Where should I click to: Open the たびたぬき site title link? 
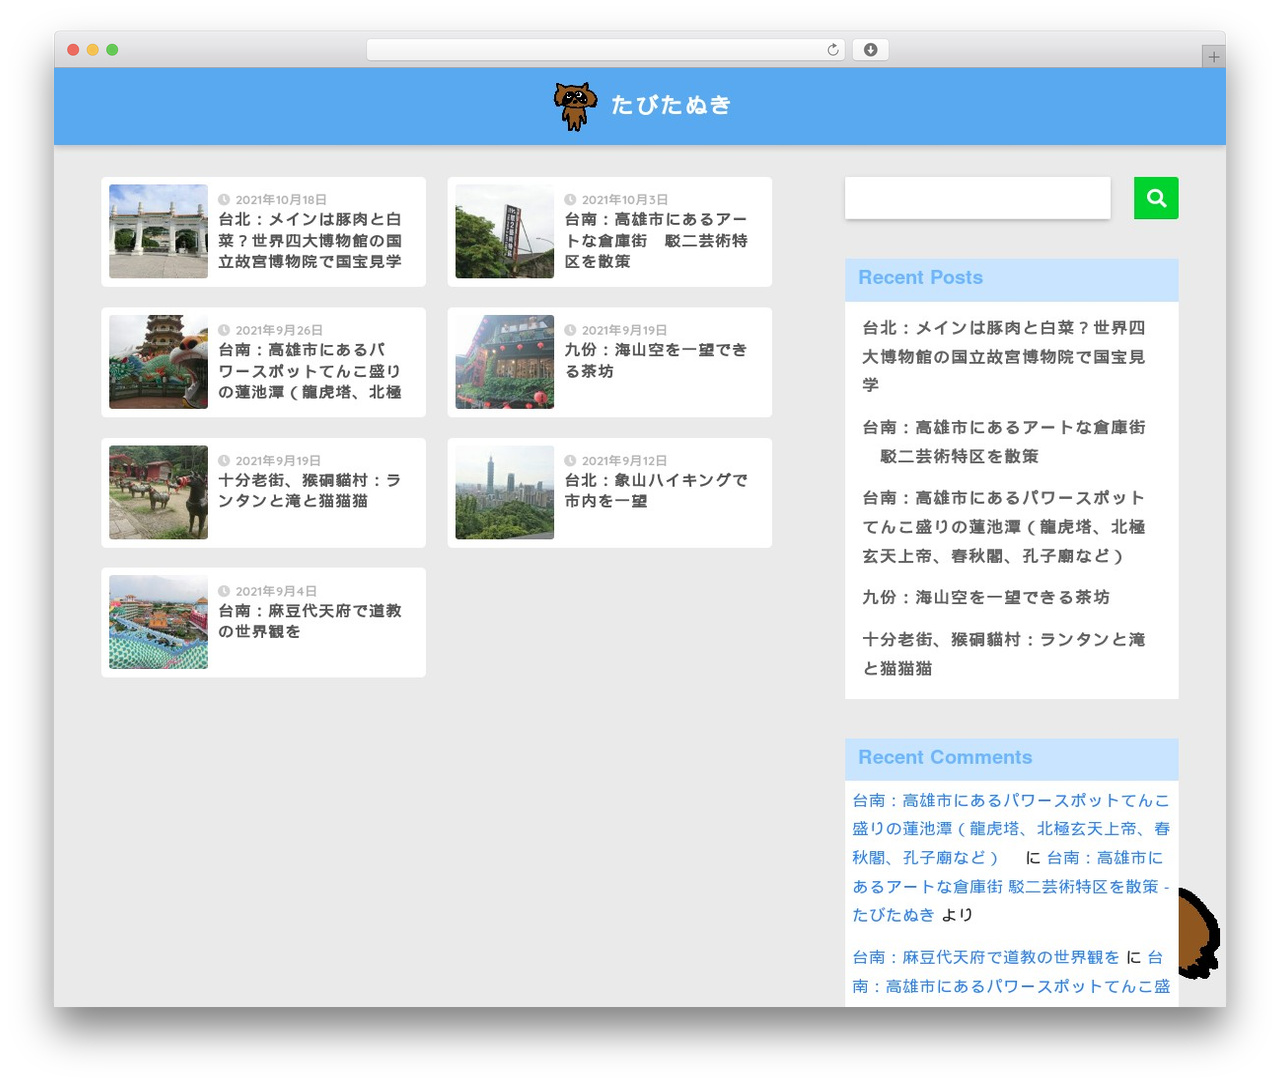click(671, 105)
